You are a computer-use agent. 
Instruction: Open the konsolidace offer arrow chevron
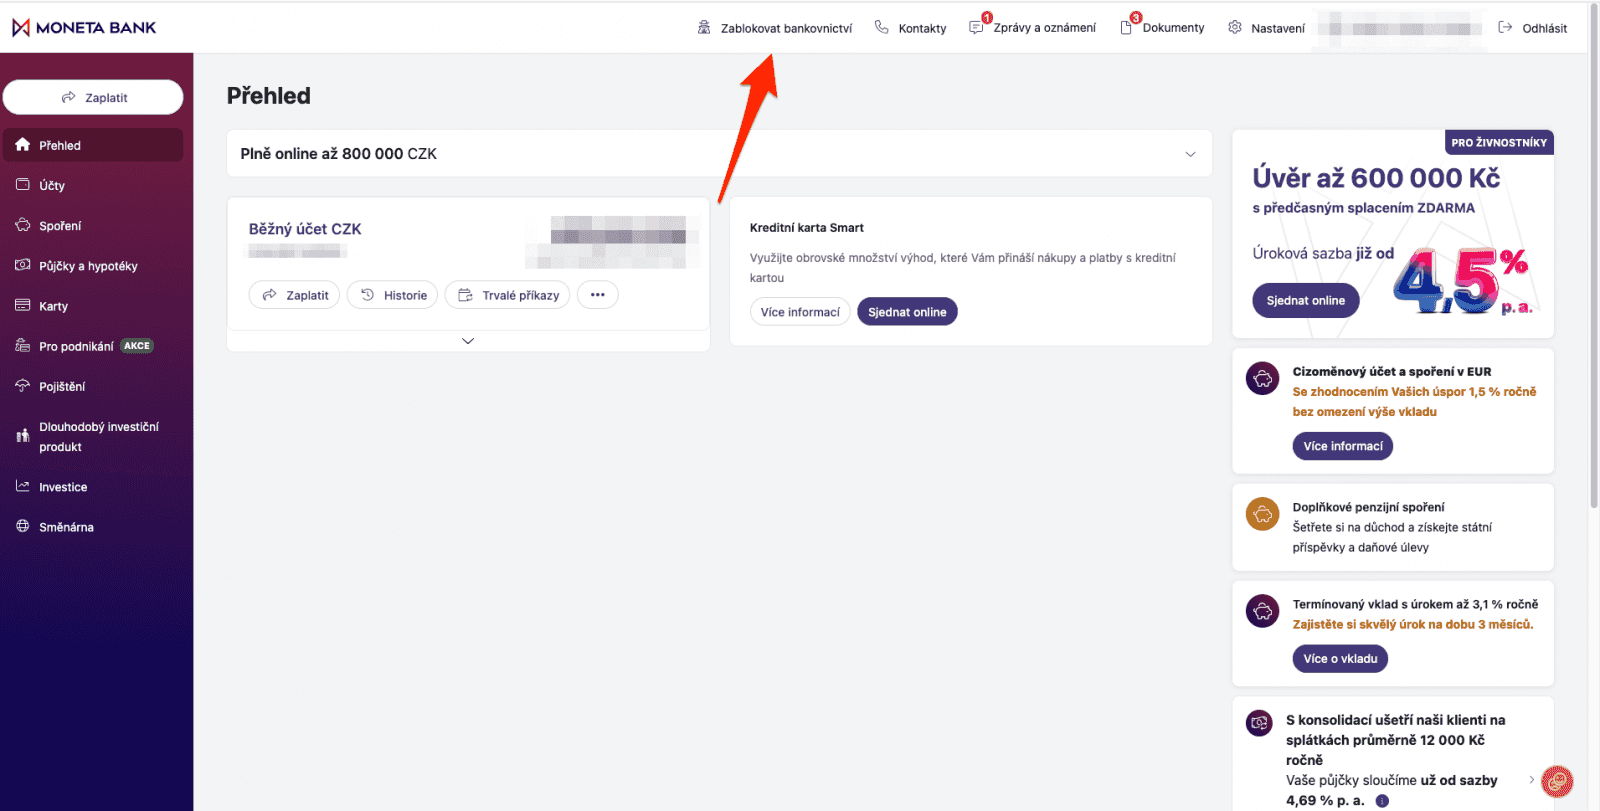coord(1531,780)
